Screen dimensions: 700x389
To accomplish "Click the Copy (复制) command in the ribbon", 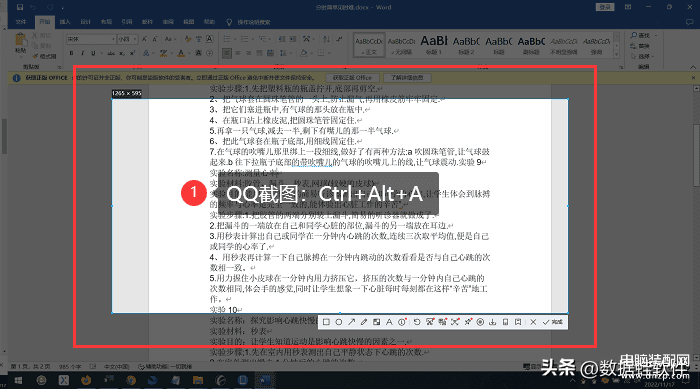I will (42, 46).
